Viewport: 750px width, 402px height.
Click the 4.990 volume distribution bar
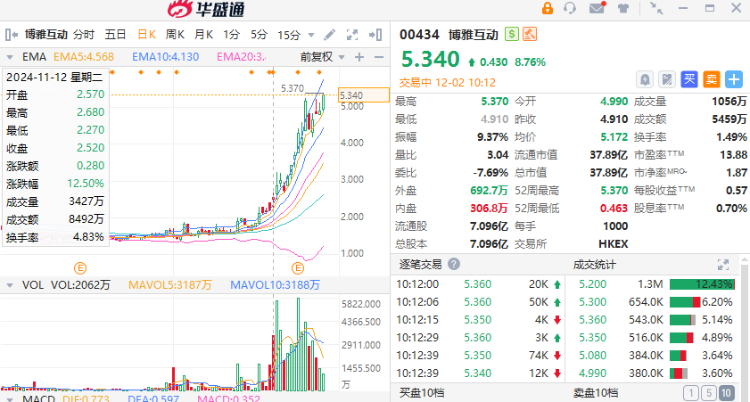tap(679, 373)
